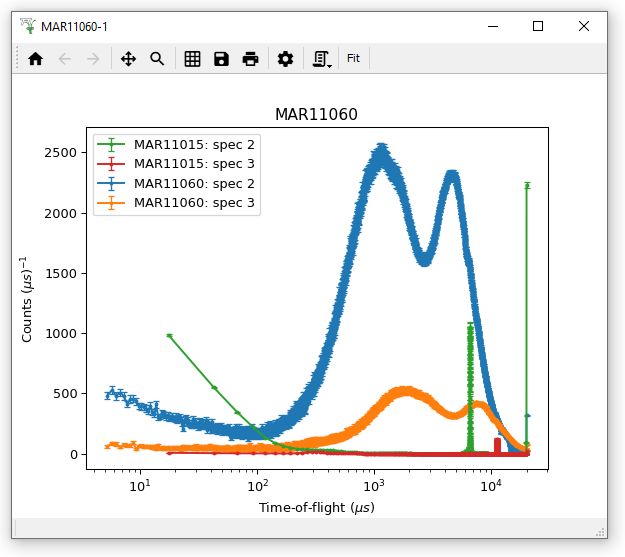Select legend entry MAR11015: spec 2
The image size is (625, 557).
(194, 145)
